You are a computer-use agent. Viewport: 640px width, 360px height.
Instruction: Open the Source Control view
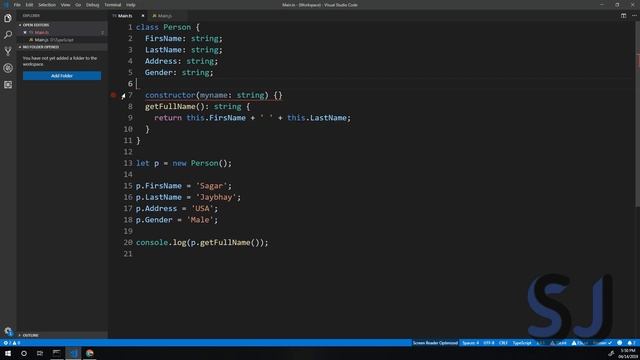[x=8, y=51]
